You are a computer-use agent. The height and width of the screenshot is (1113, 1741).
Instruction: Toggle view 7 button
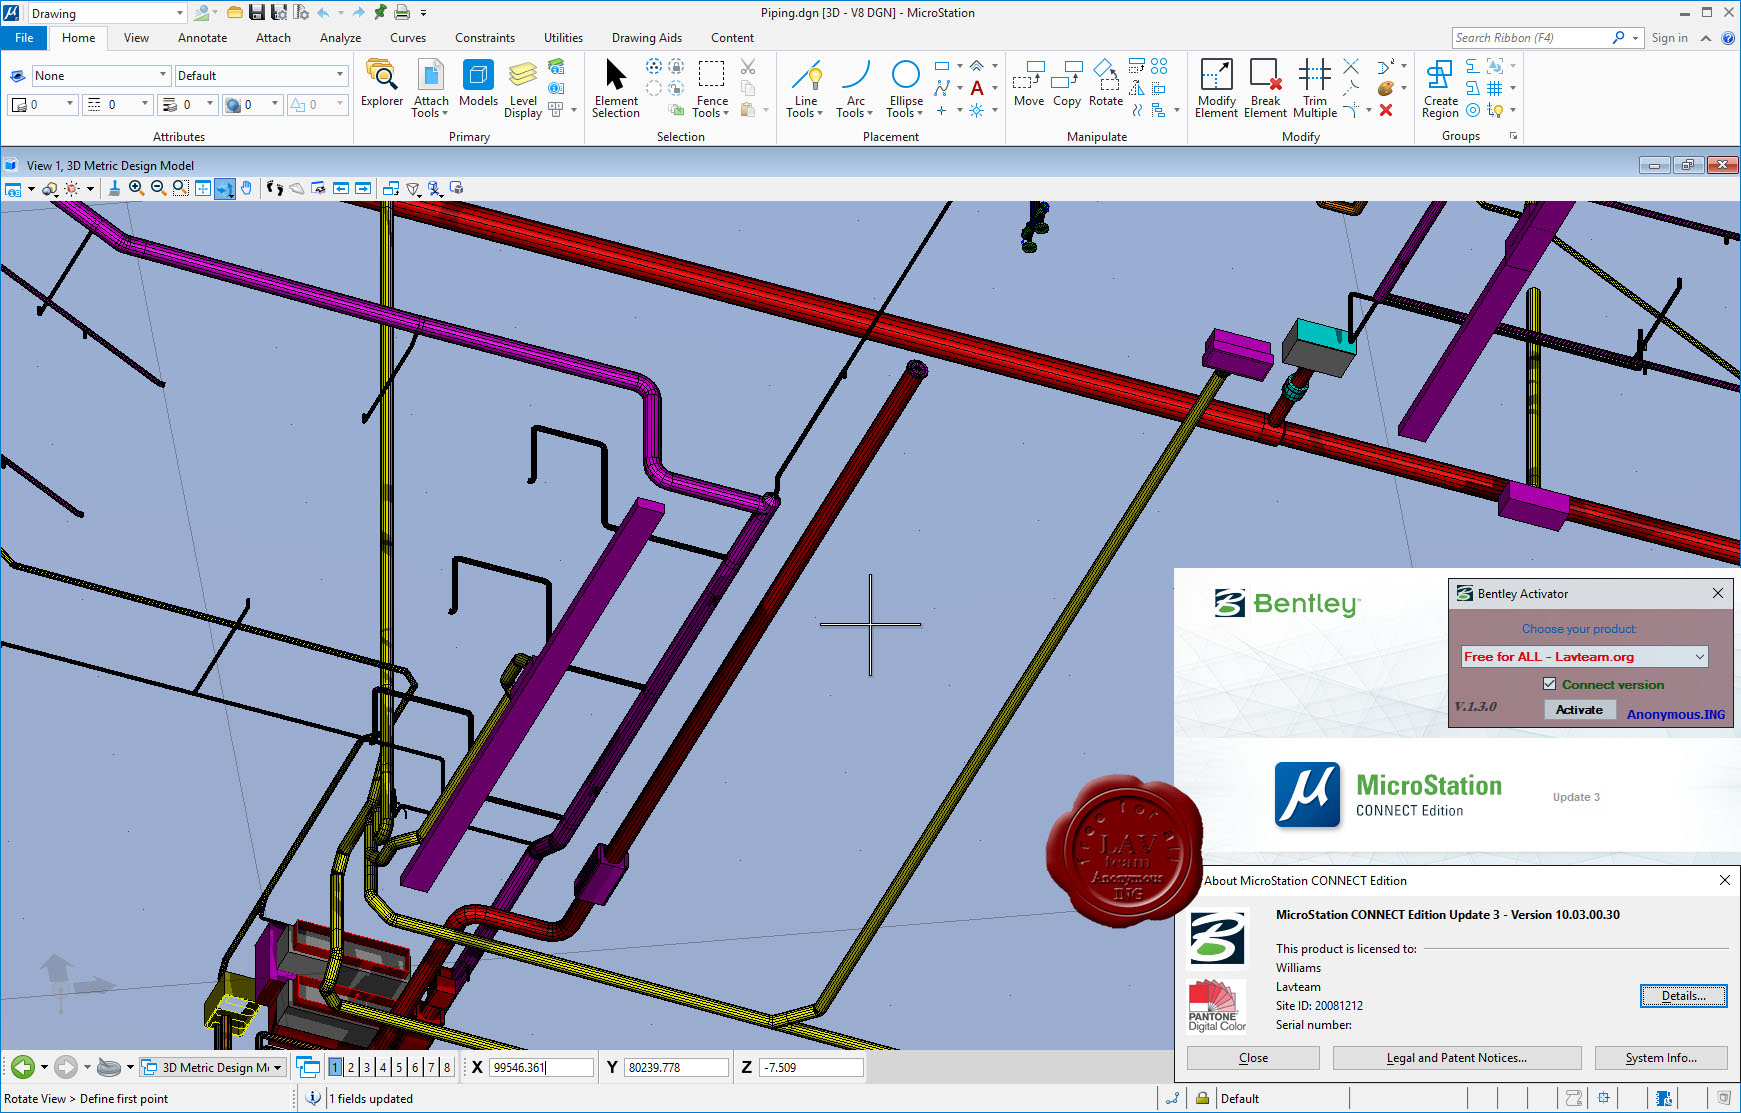coord(431,1067)
